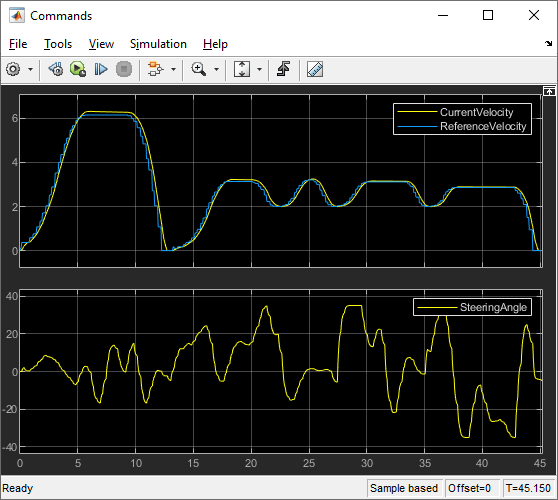Click the Highlight Simulink Block icon
The height and width of the screenshot is (500, 558).
[156, 69]
